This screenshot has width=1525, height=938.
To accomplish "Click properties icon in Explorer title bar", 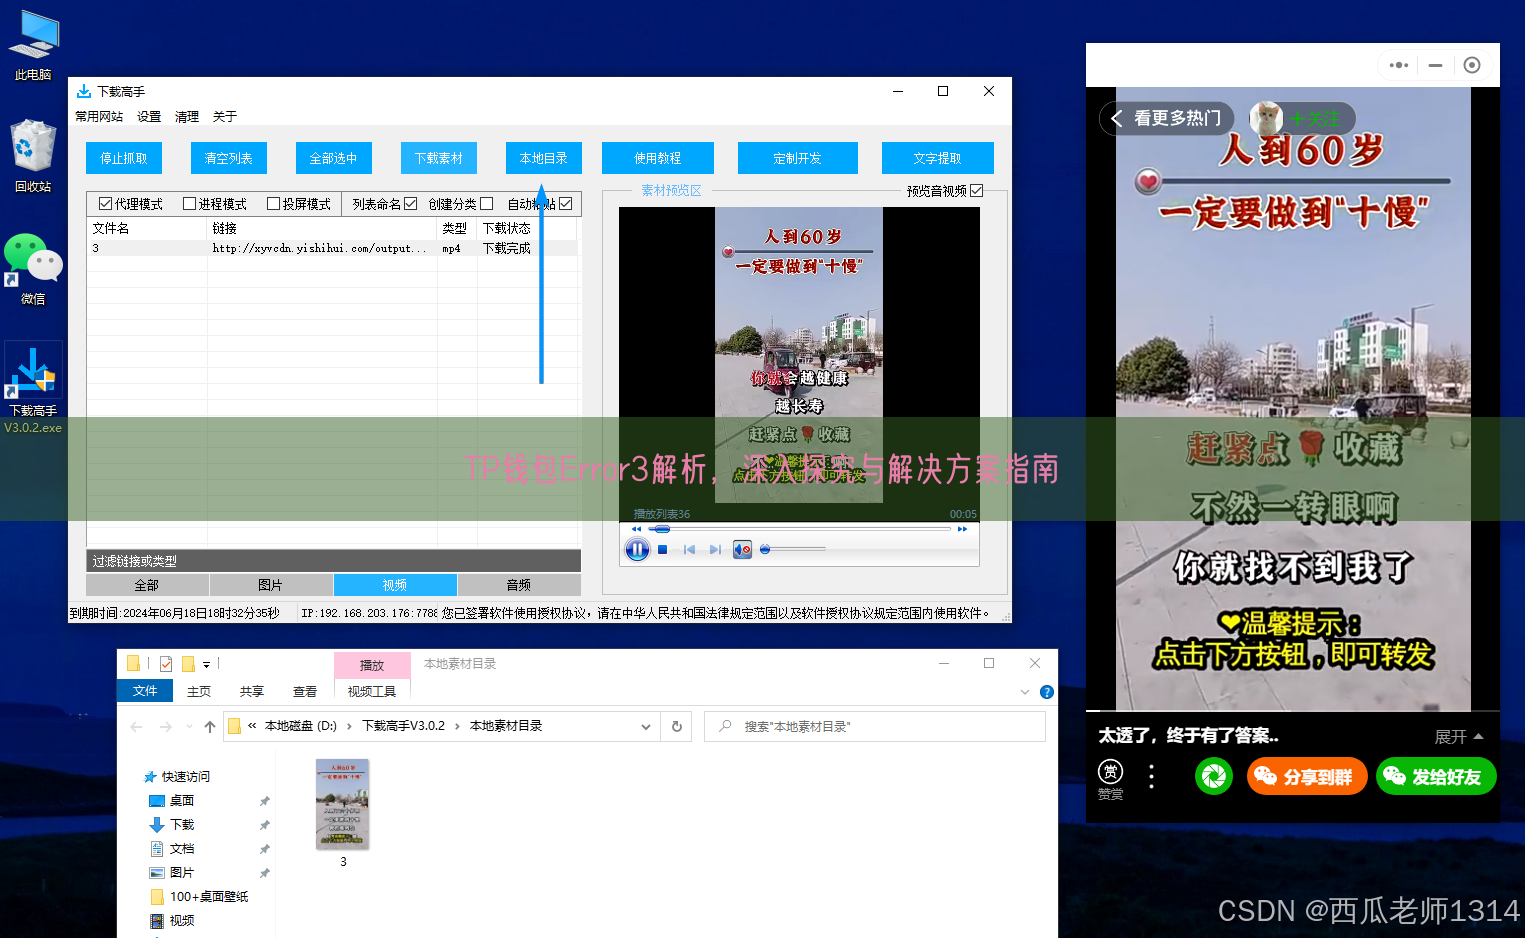I will pyautogui.click(x=166, y=664).
